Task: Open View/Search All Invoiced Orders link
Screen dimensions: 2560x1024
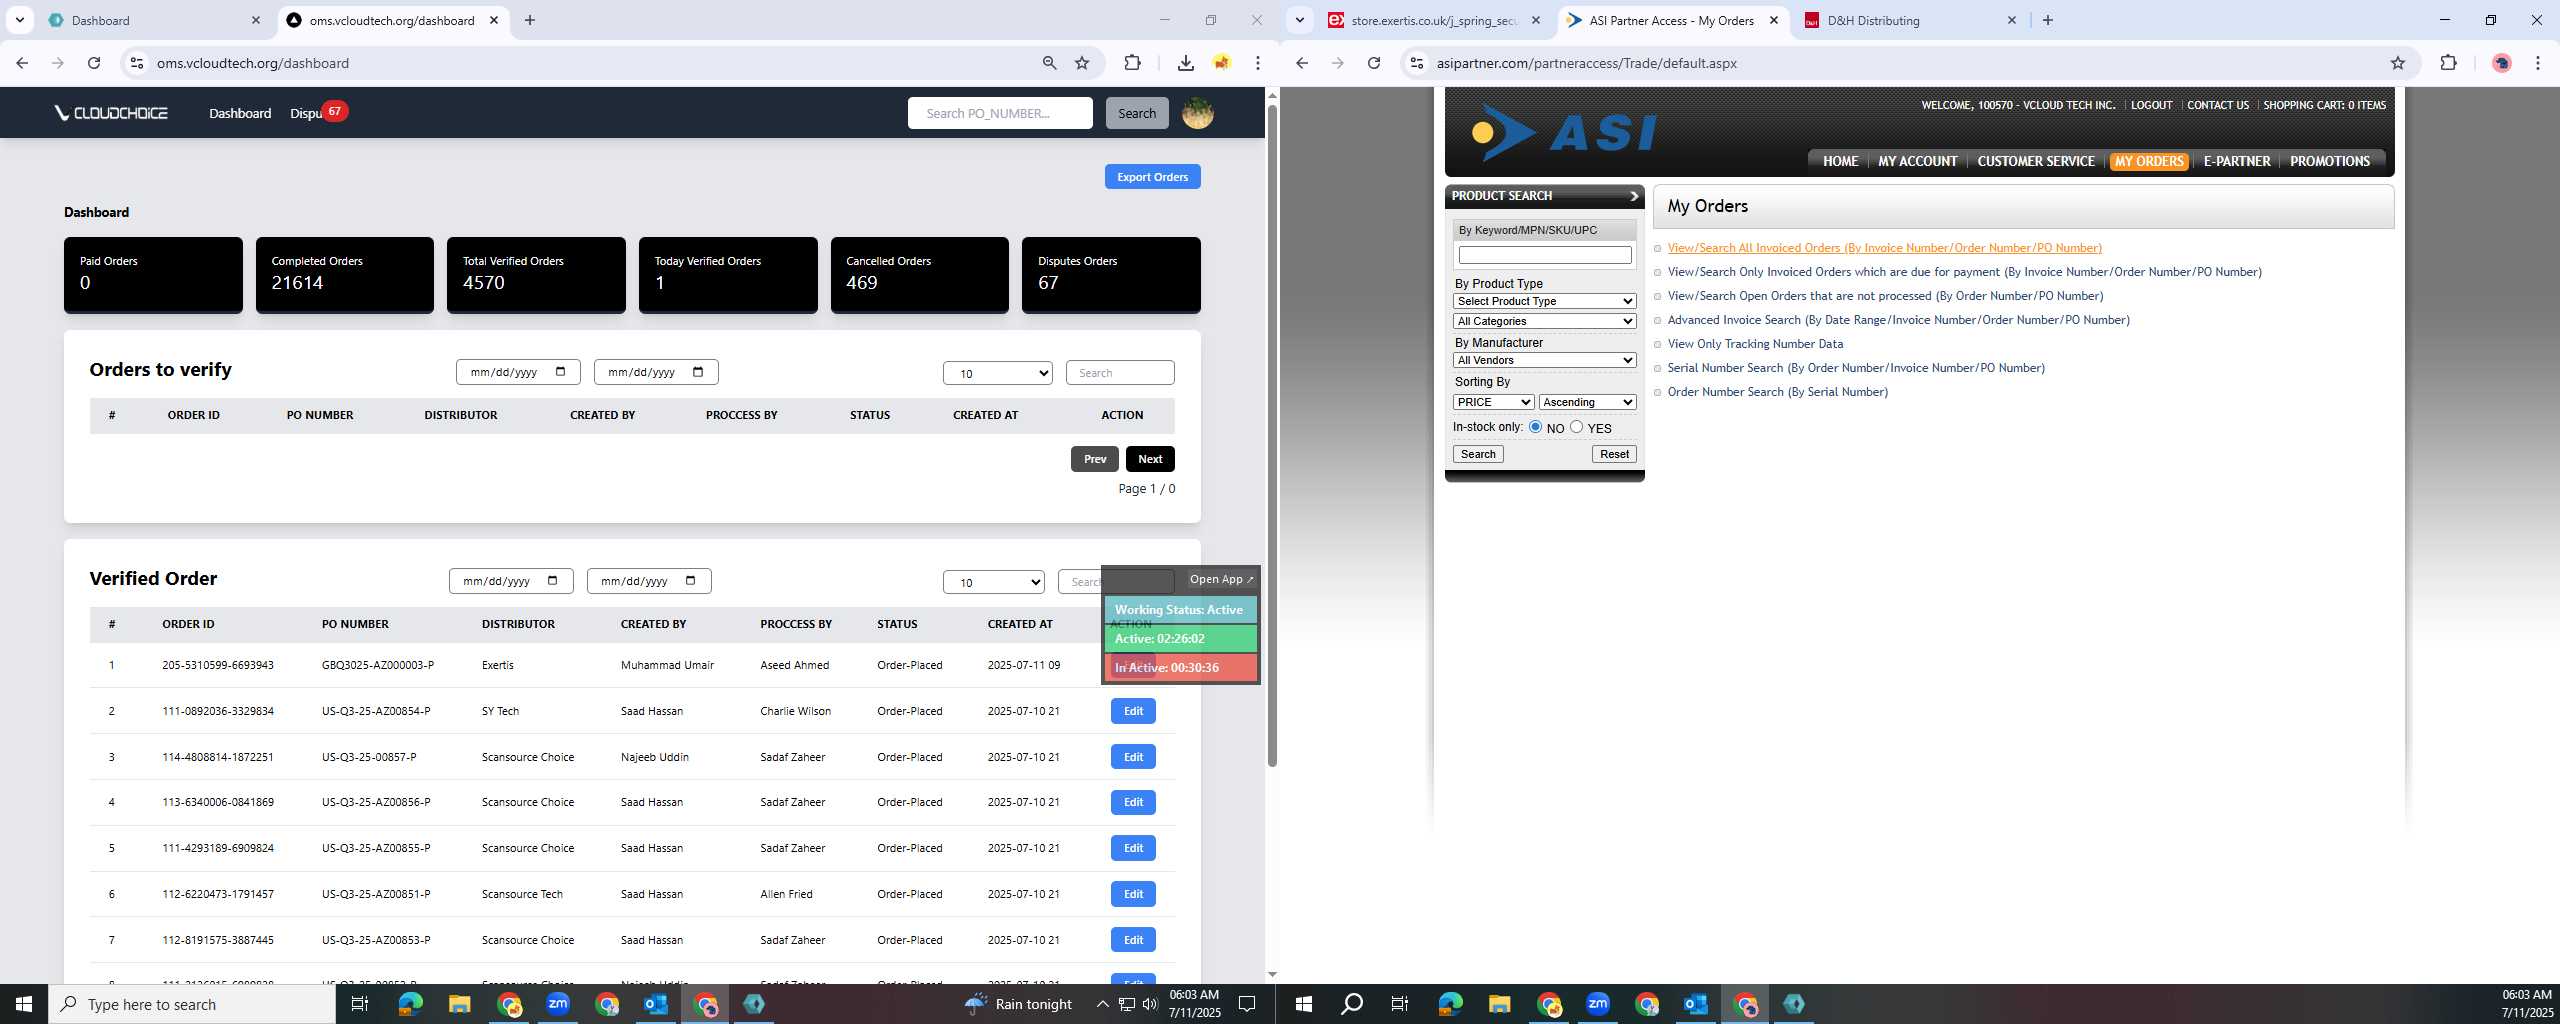Action: pos(1884,248)
